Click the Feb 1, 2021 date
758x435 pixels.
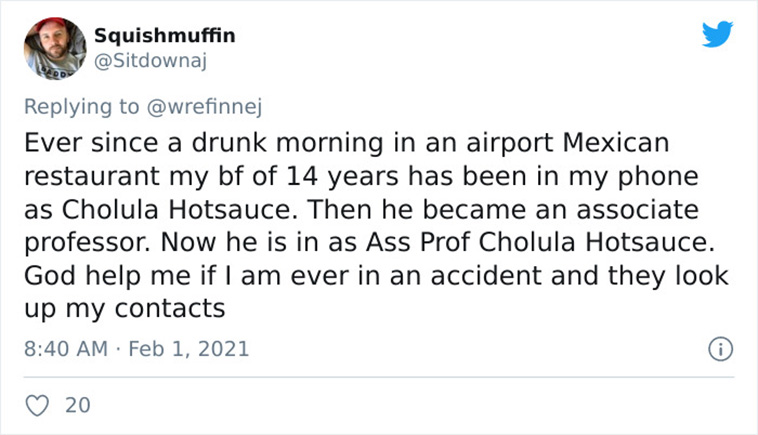coord(189,349)
